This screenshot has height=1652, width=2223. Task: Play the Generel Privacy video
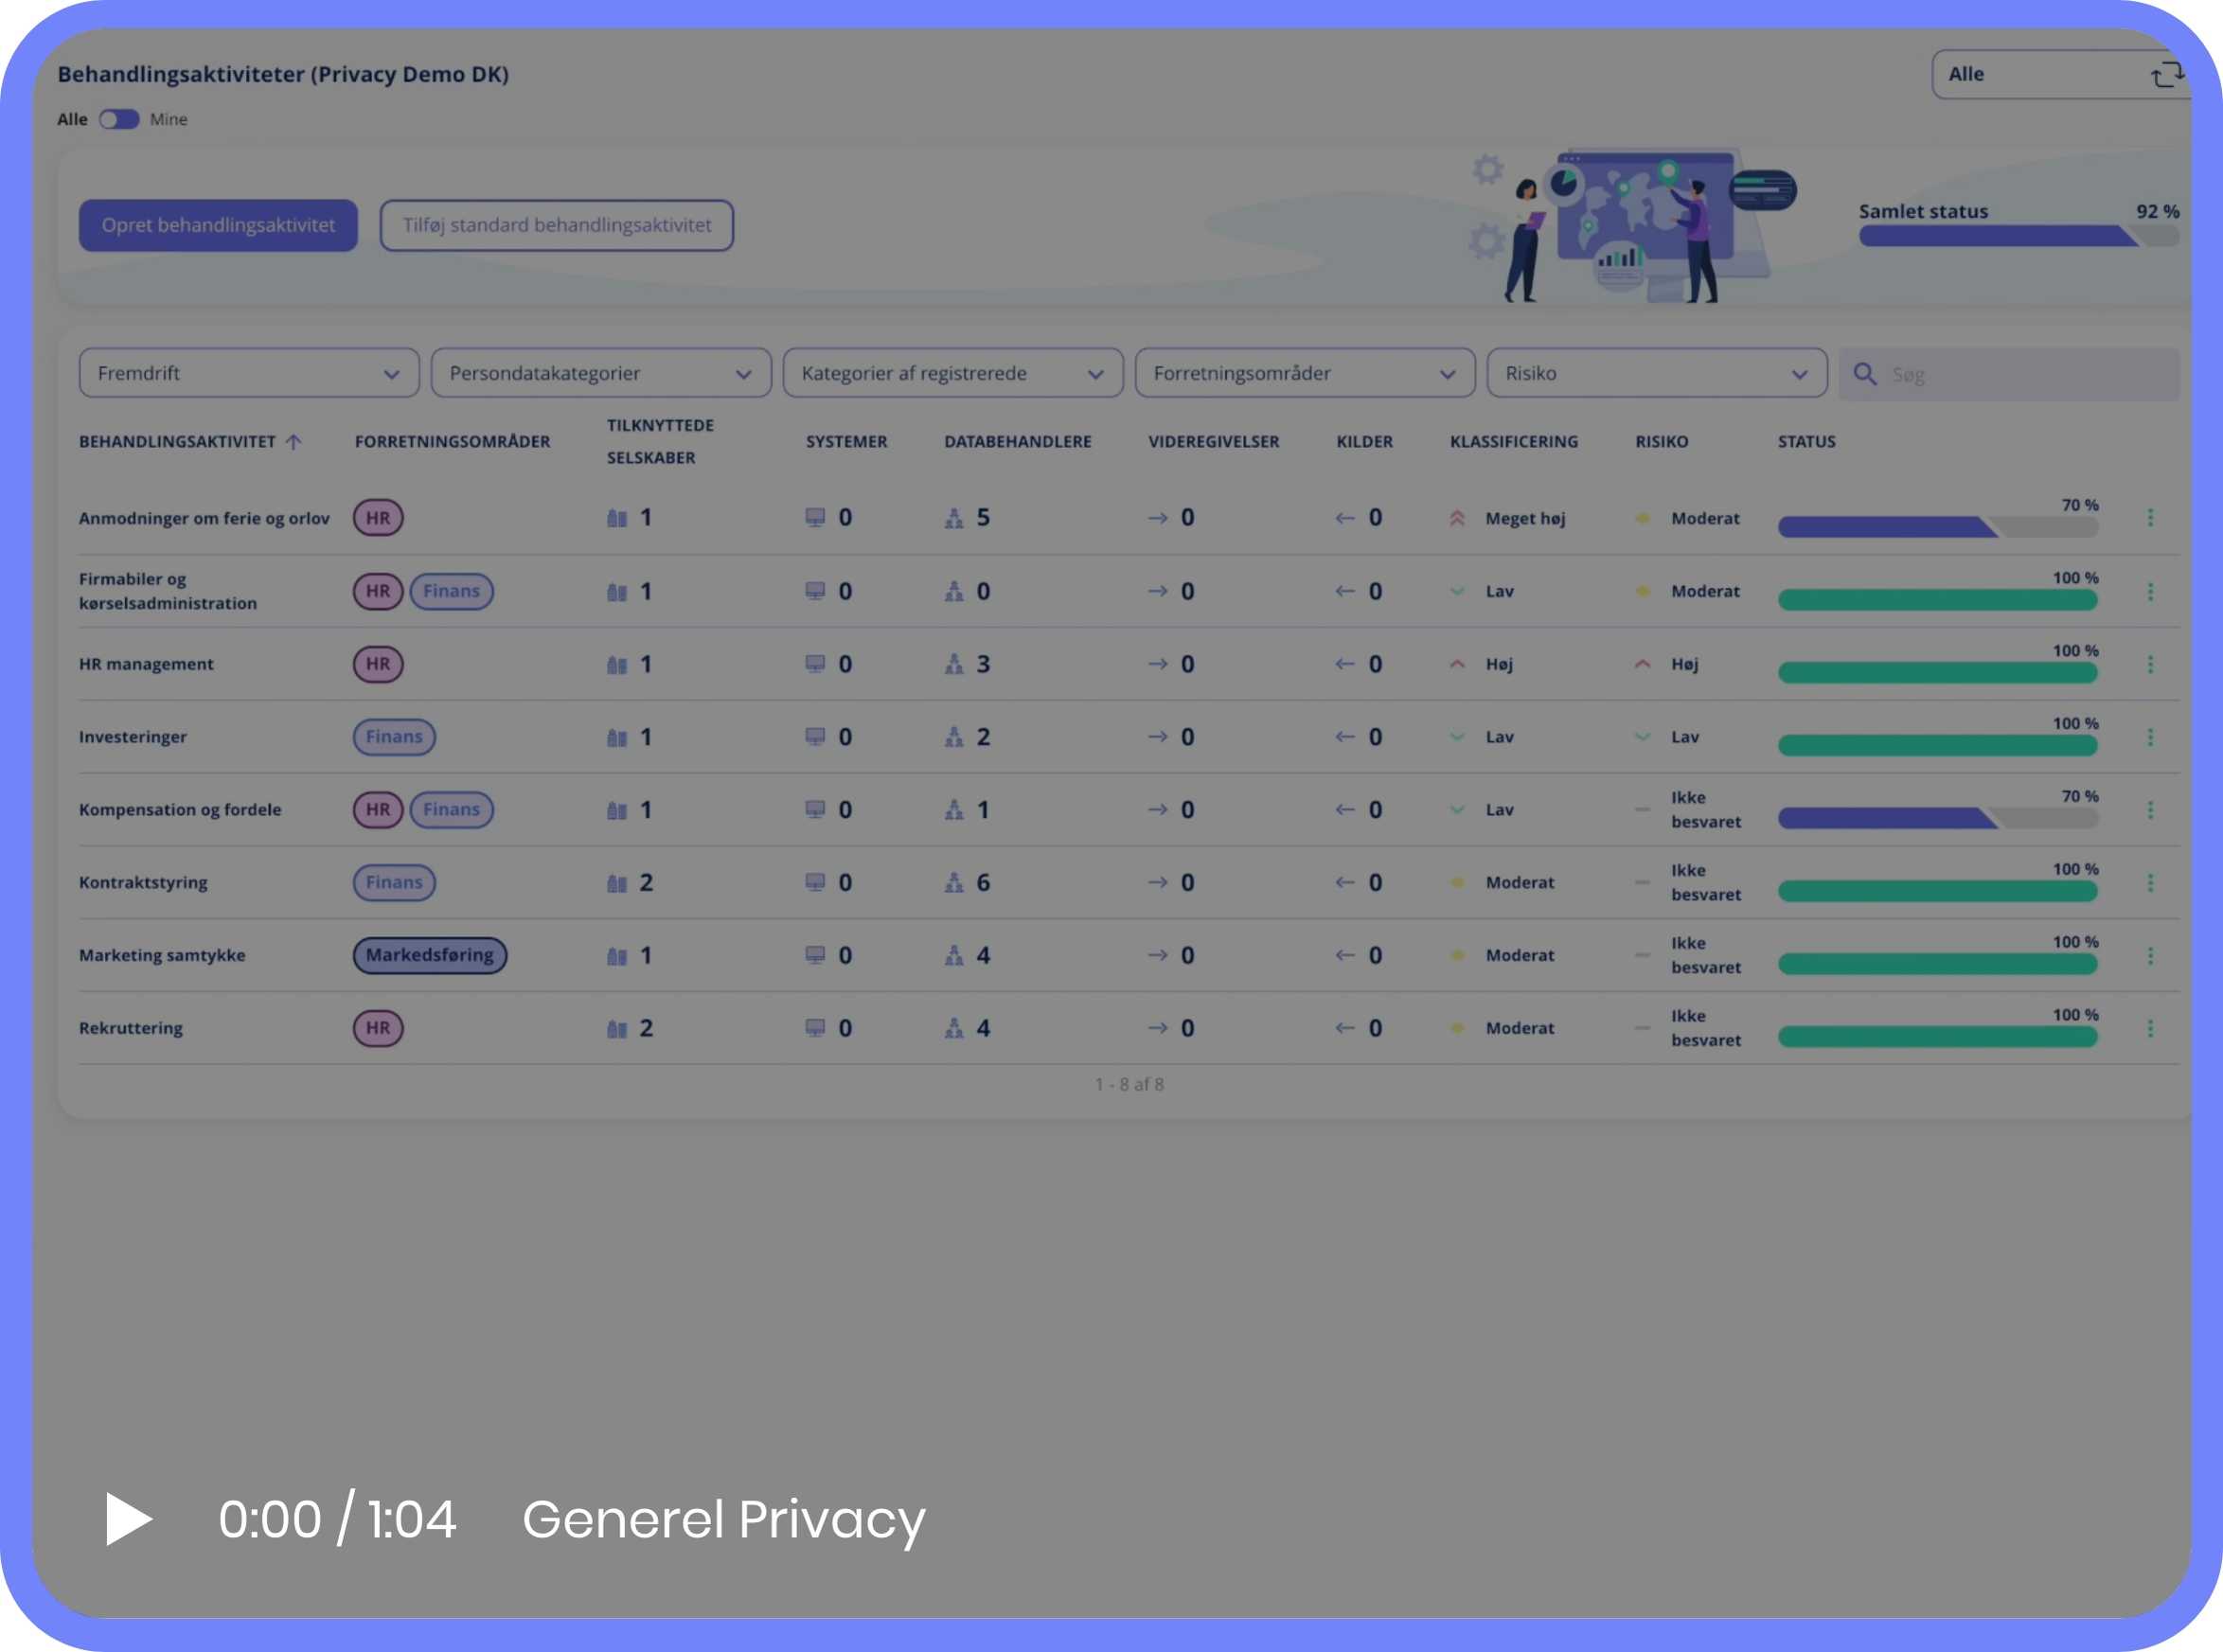click(x=129, y=1519)
